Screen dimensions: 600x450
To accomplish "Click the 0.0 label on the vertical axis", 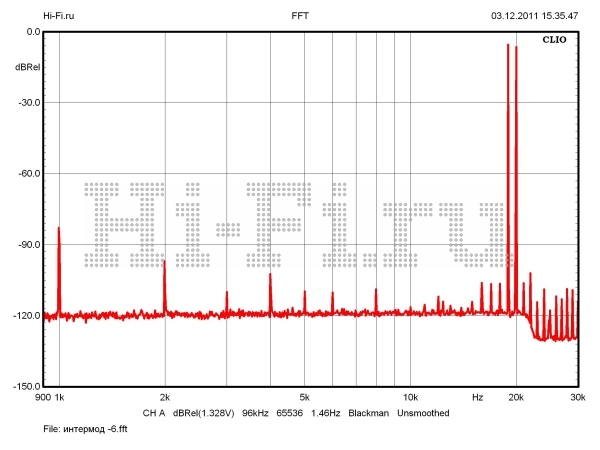I will (31, 32).
